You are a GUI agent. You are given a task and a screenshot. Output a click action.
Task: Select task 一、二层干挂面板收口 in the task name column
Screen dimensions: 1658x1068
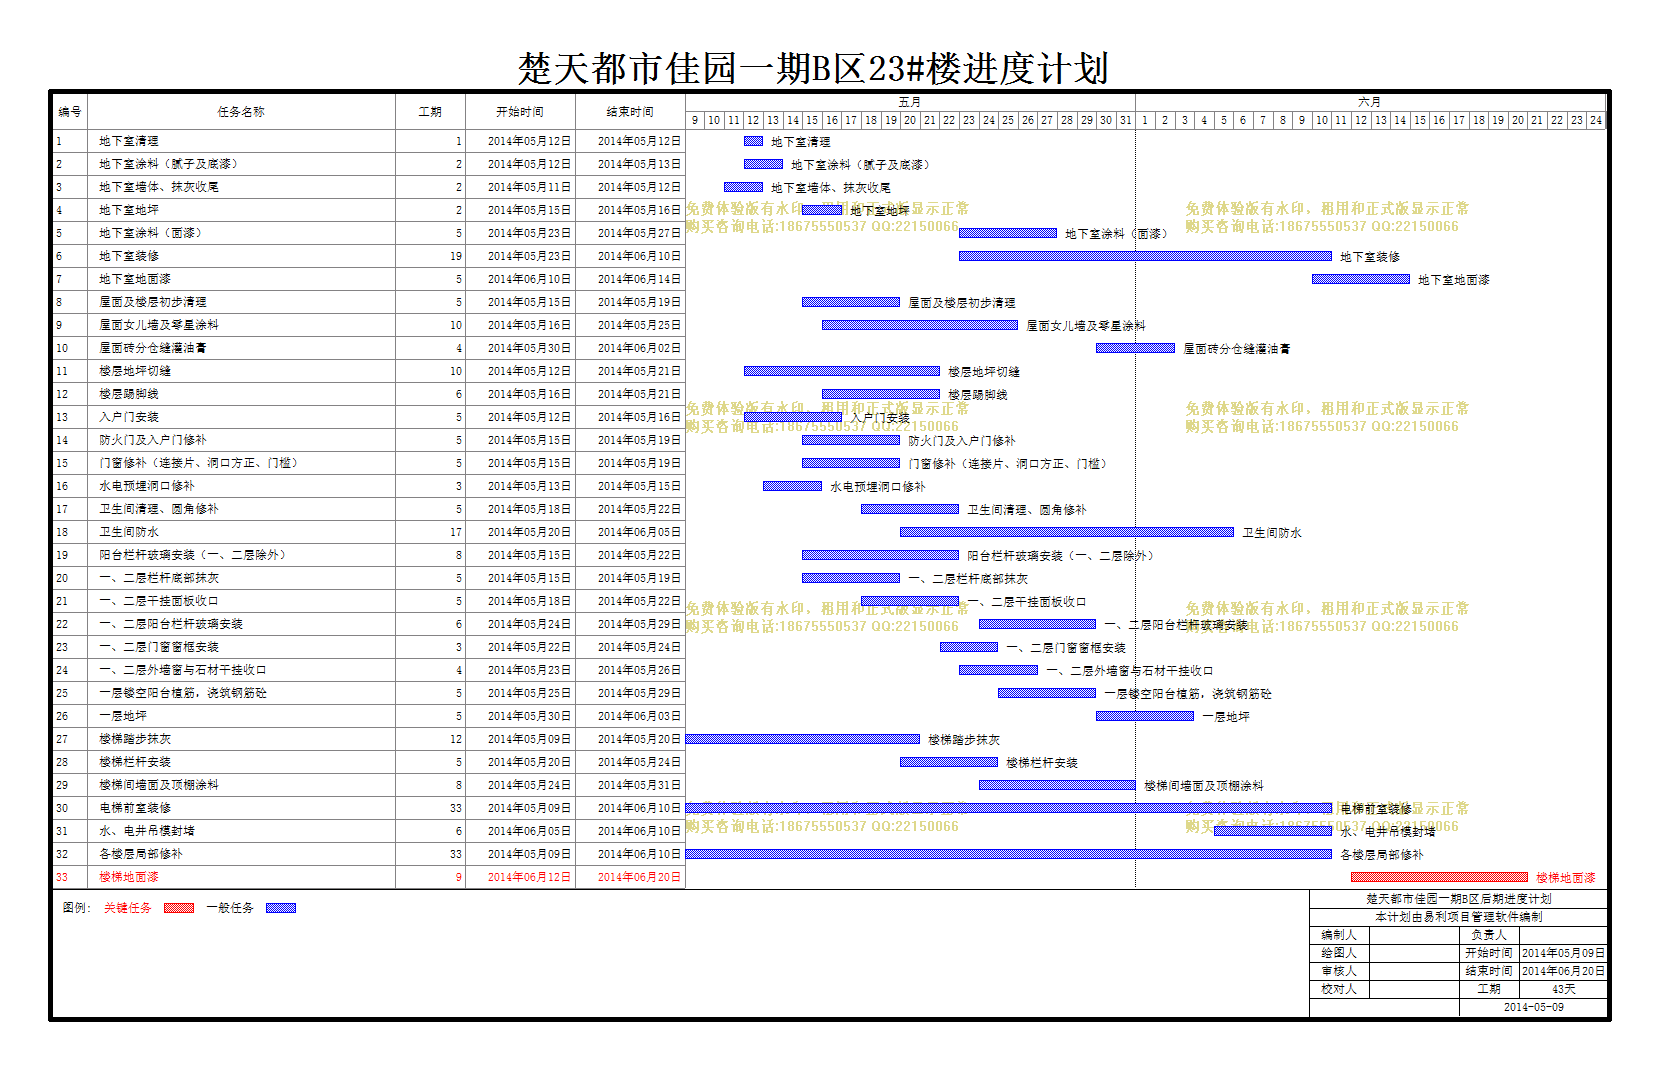(159, 601)
